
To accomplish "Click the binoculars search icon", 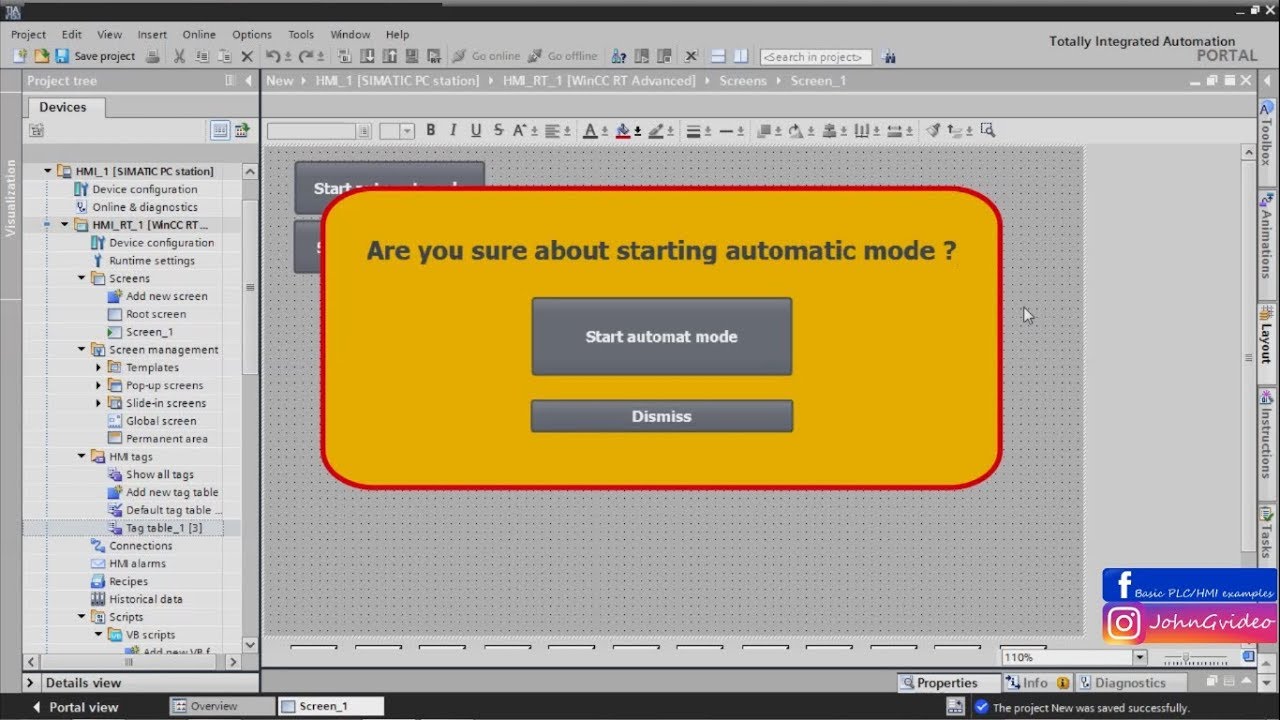I will point(890,57).
